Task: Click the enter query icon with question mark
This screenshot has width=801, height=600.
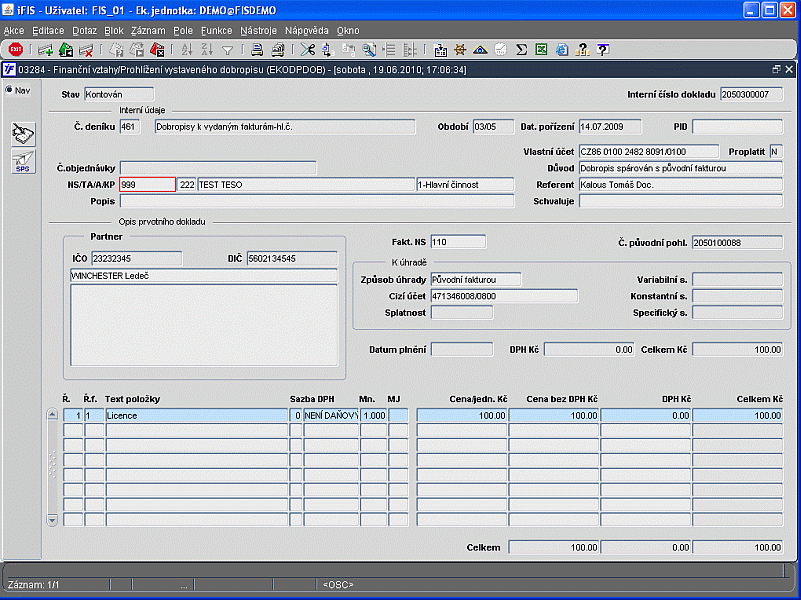Action: click(116, 50)
